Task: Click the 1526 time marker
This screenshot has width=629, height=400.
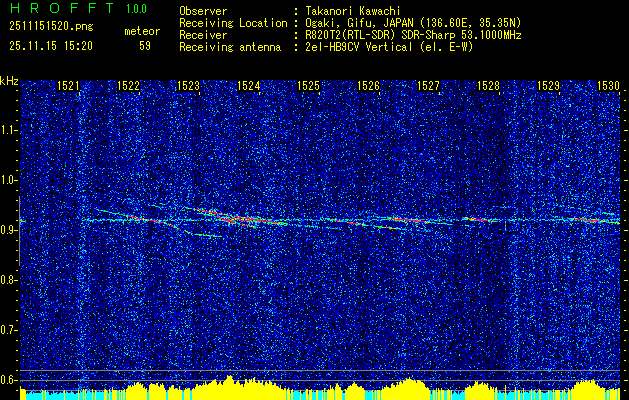Action: (x=368, y=85)
